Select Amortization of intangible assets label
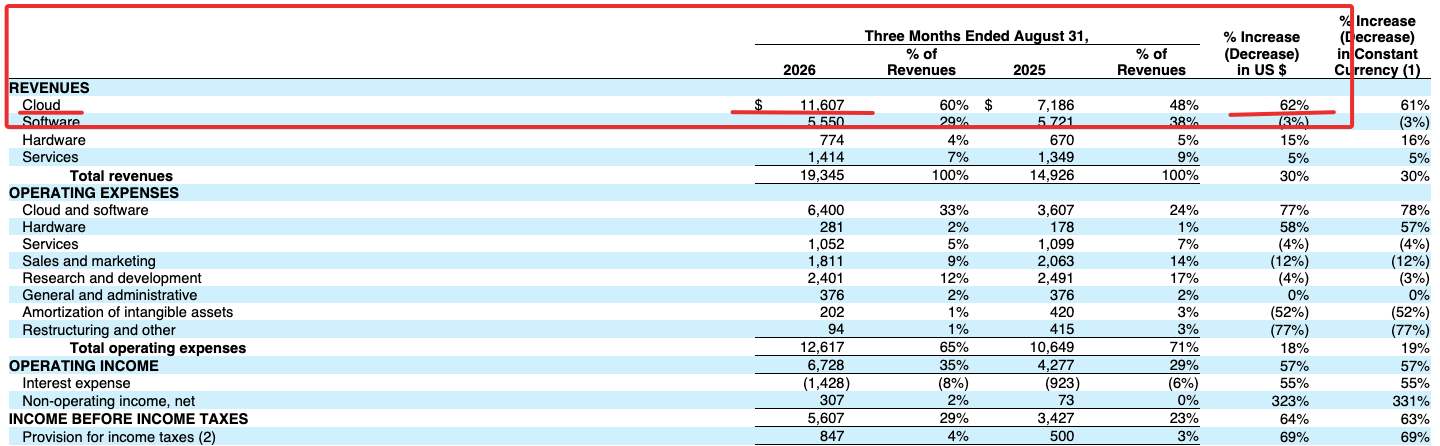 [x=127, y=312]
